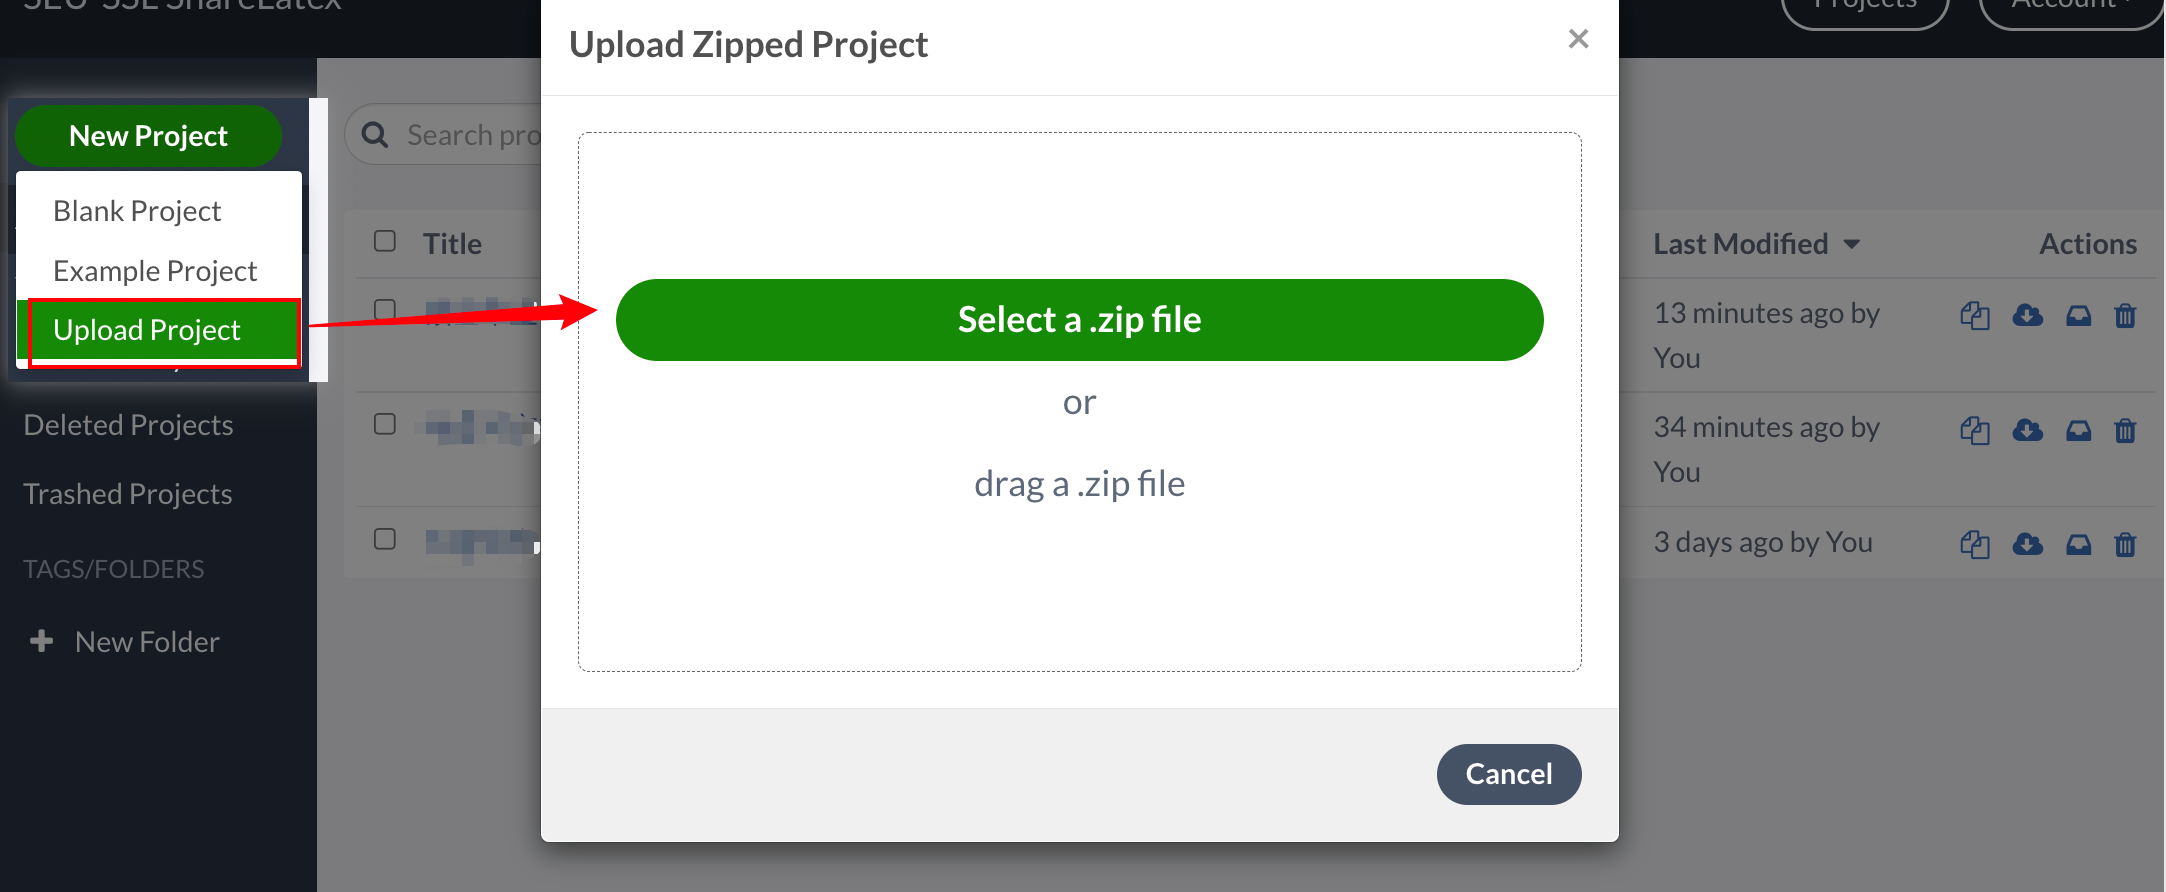Check the third project row checkbox
The height and width of the screenshot is (892, 2166).
click(385, 539)
